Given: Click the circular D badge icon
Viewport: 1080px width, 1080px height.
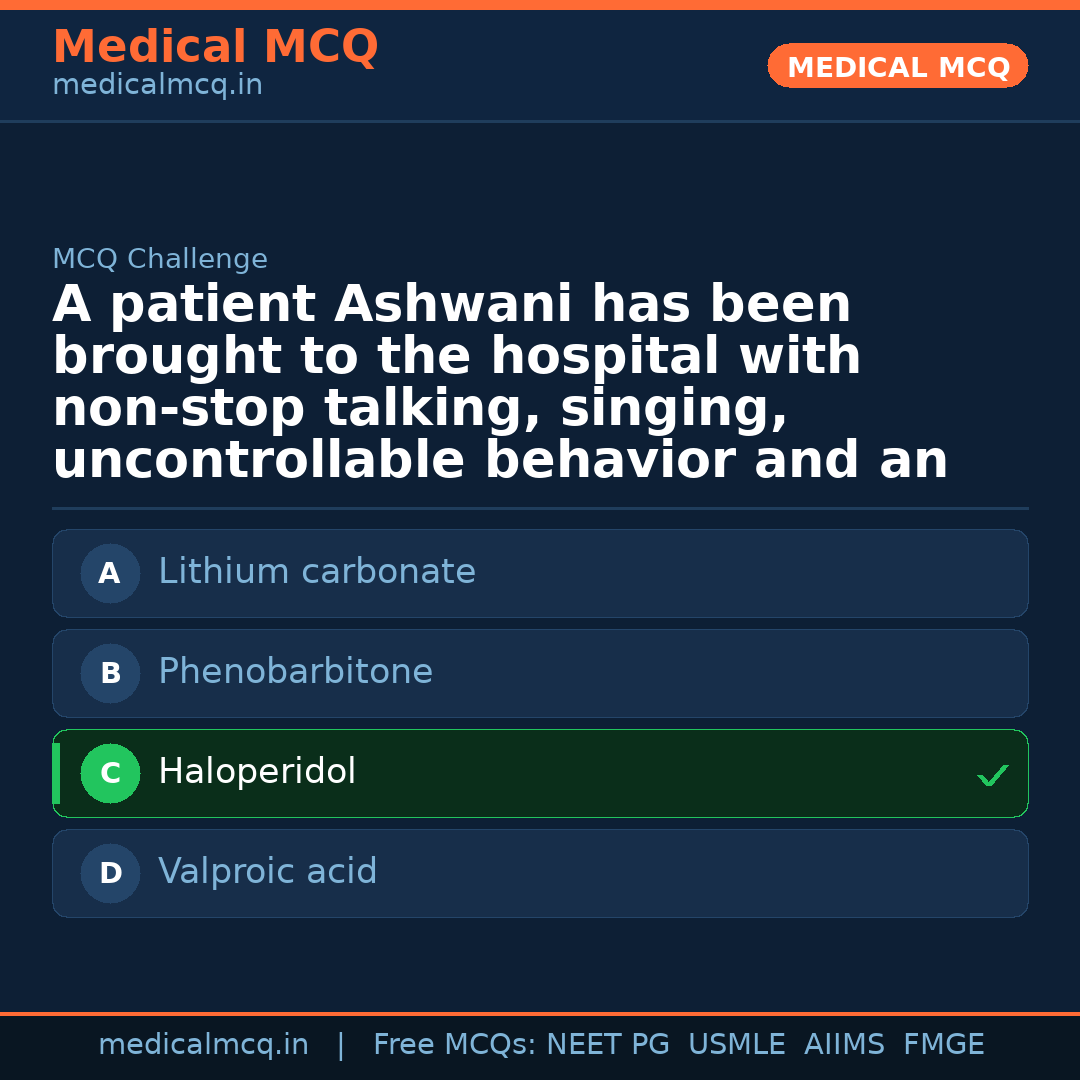Looking at the screenshot, I should [x=110, y=873].
